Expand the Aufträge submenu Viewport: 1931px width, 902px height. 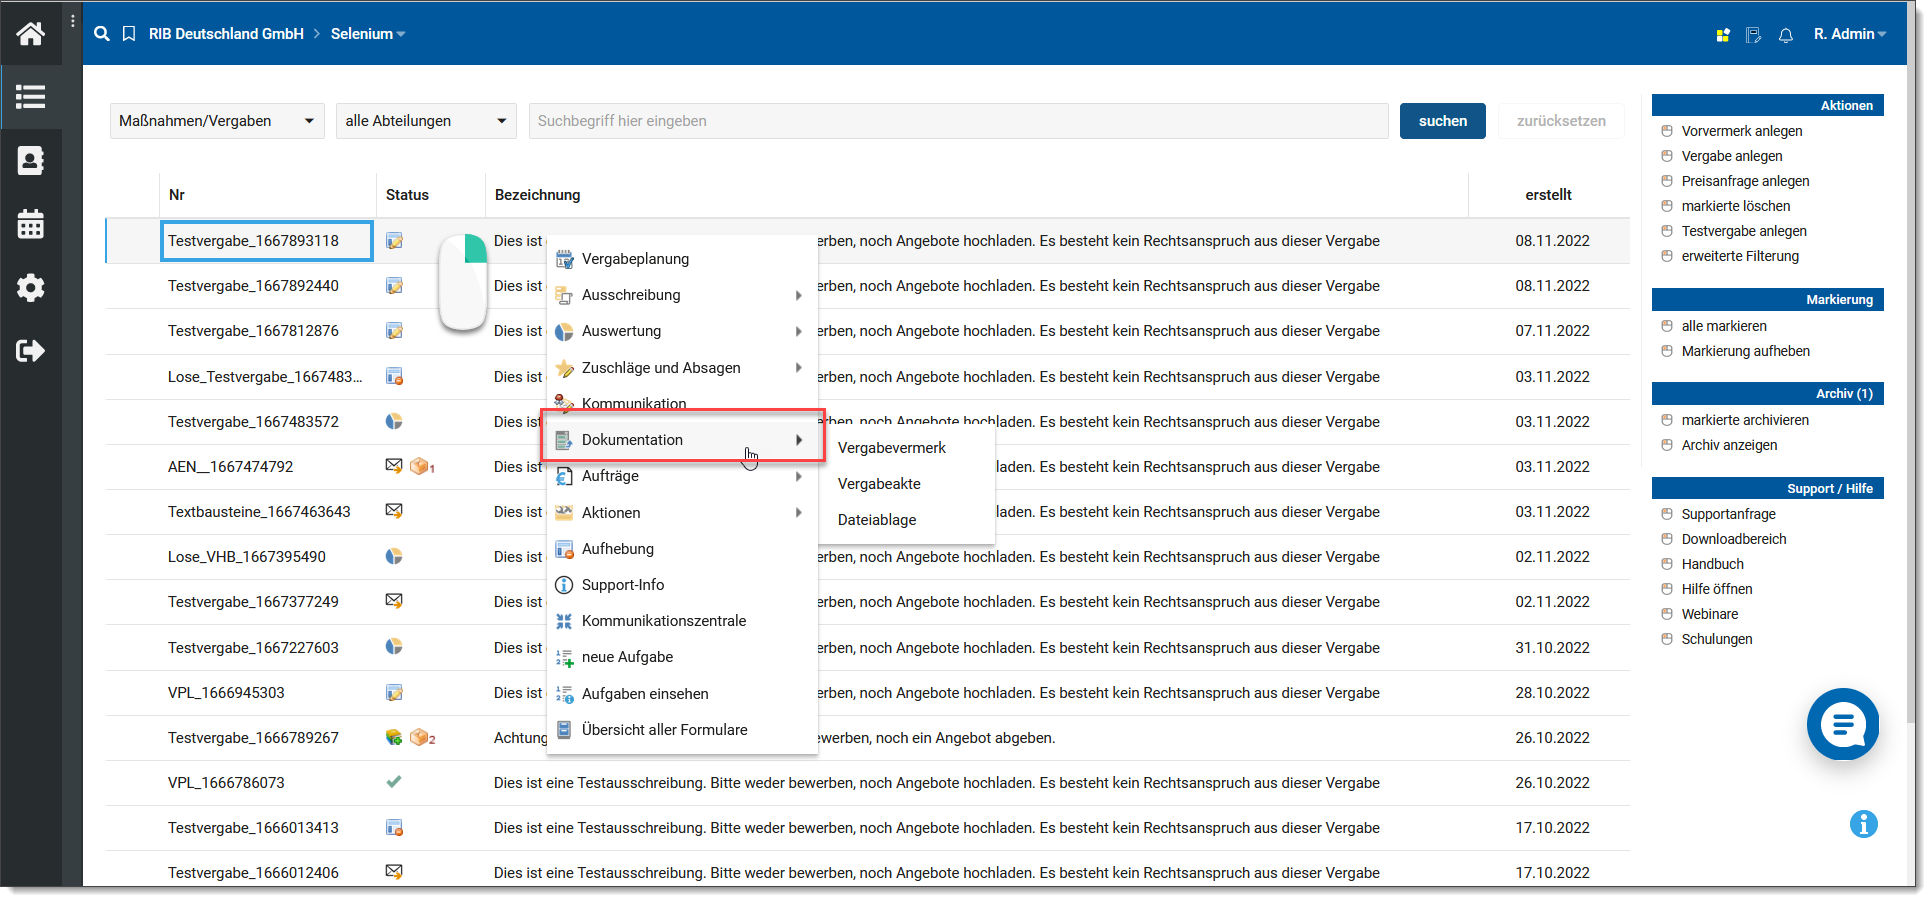point(798,476)
